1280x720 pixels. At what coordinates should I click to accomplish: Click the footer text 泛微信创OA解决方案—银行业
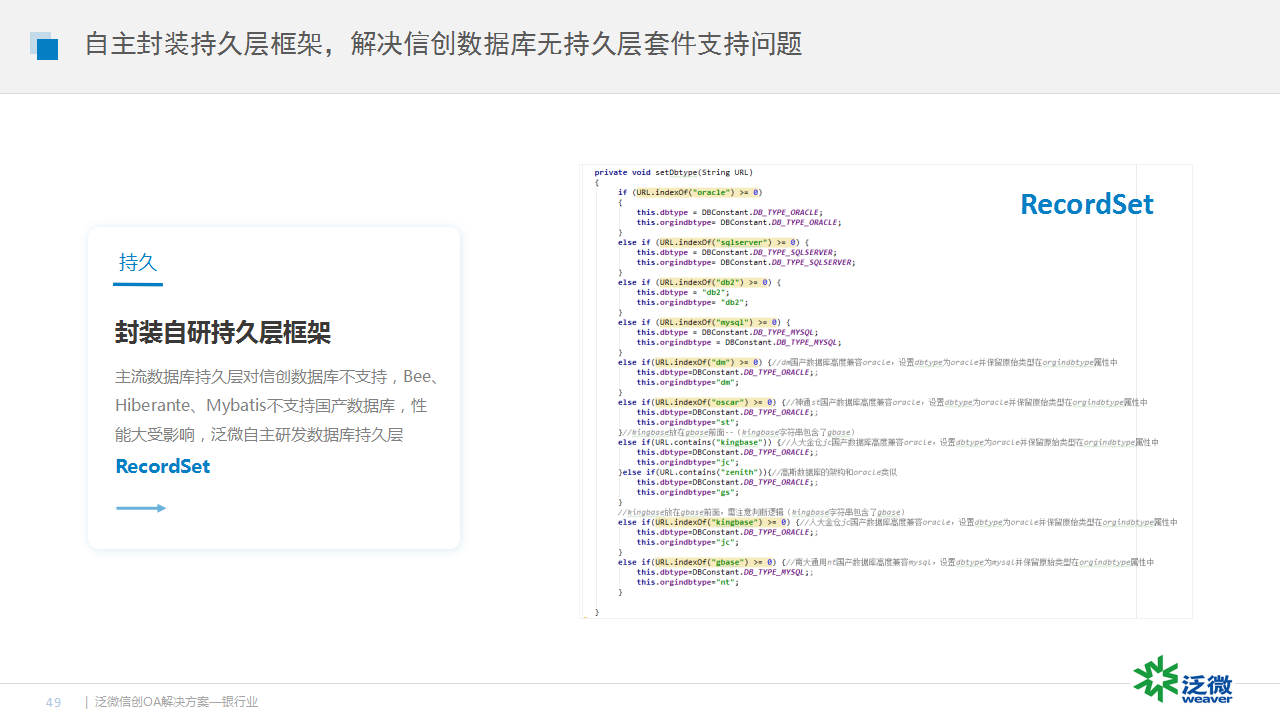pyautogui.click(x=176, y=702)
